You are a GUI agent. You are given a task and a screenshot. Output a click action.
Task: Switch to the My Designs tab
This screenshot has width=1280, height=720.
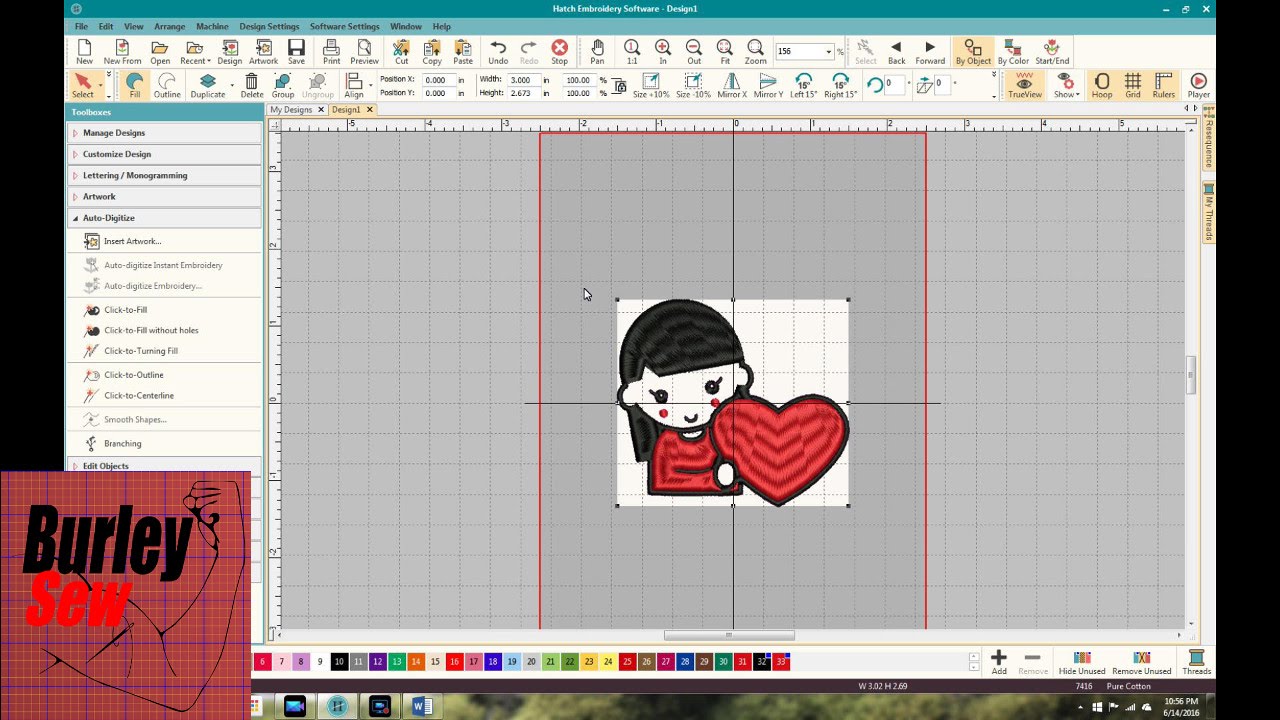[296, 110]
